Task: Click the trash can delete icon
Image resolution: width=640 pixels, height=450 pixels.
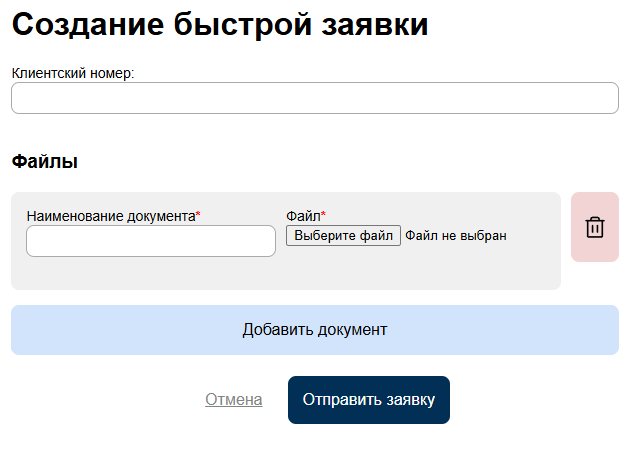Action: tap(595, 227)
